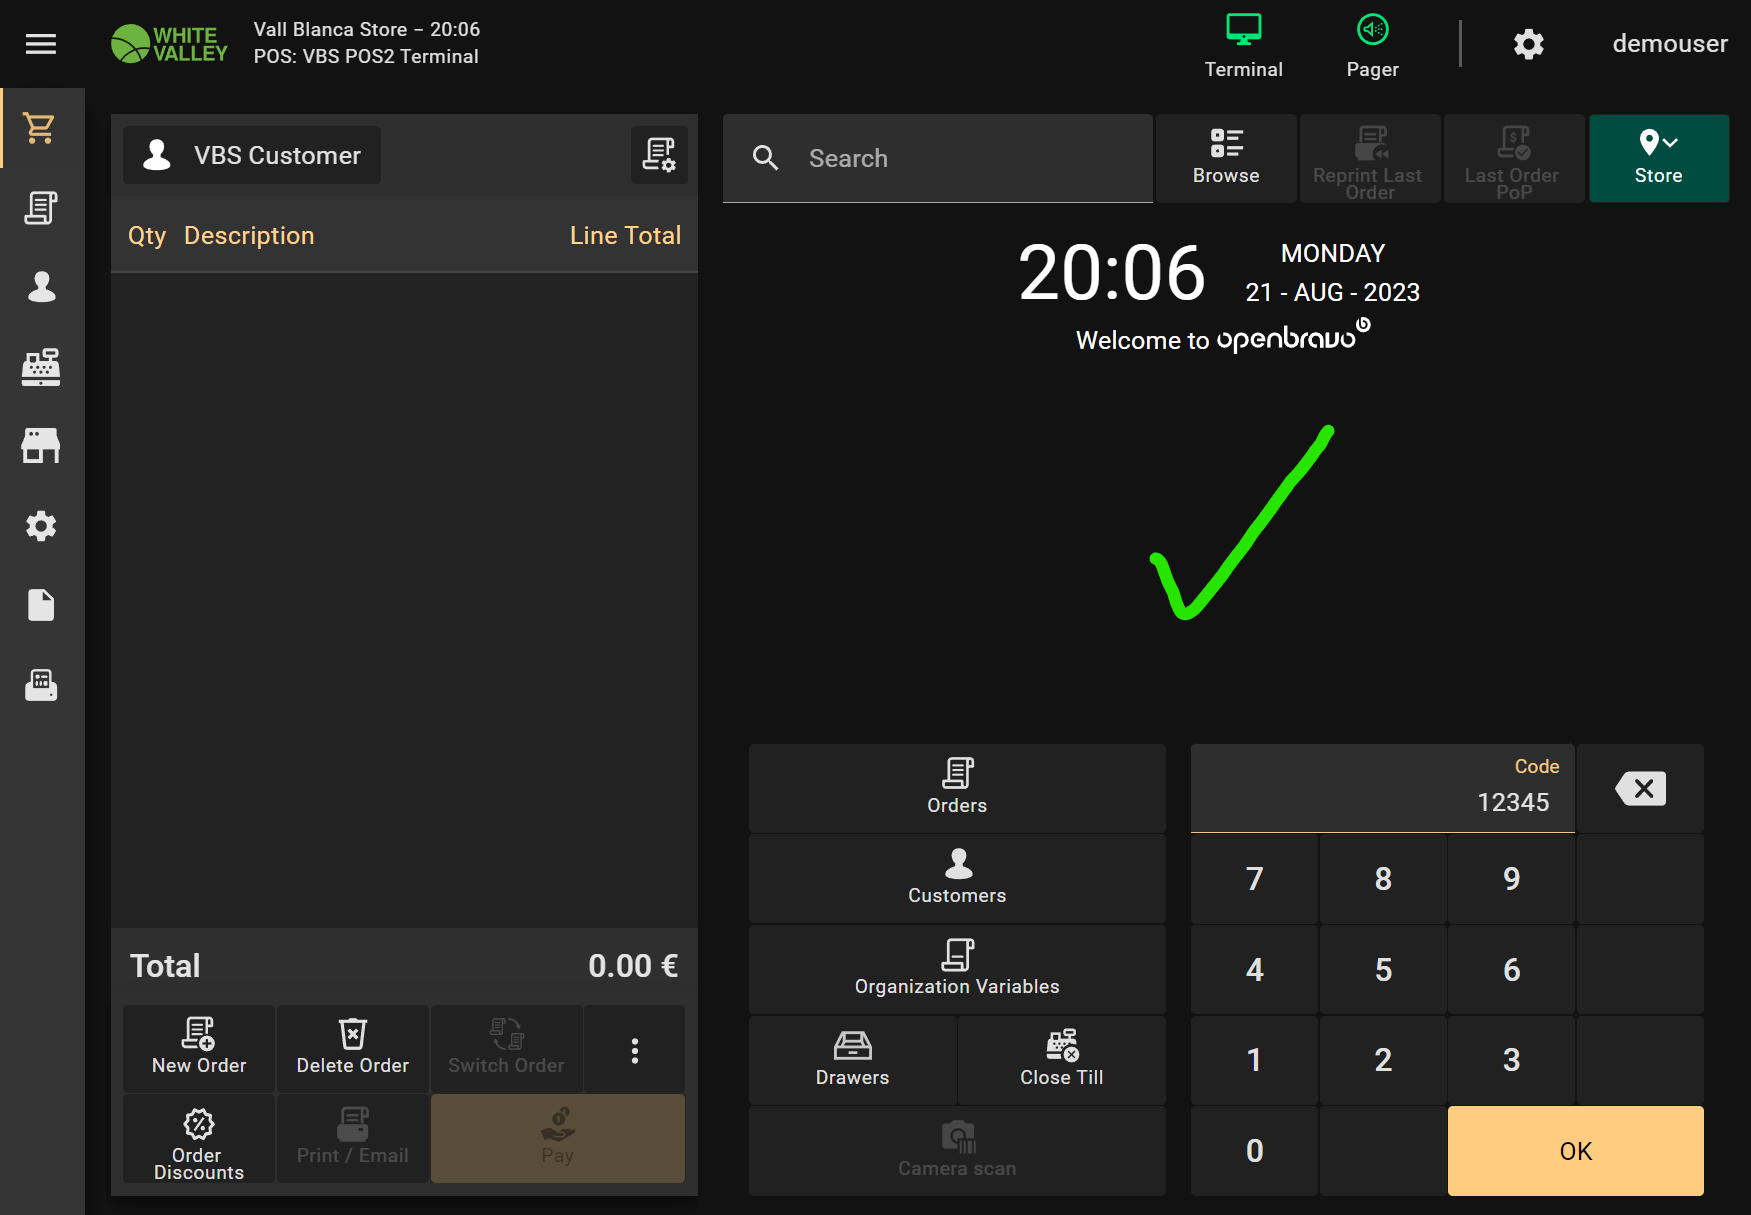Open the Browse products view
The width and height of the screenshot is (1751, 1215).
1226,158
